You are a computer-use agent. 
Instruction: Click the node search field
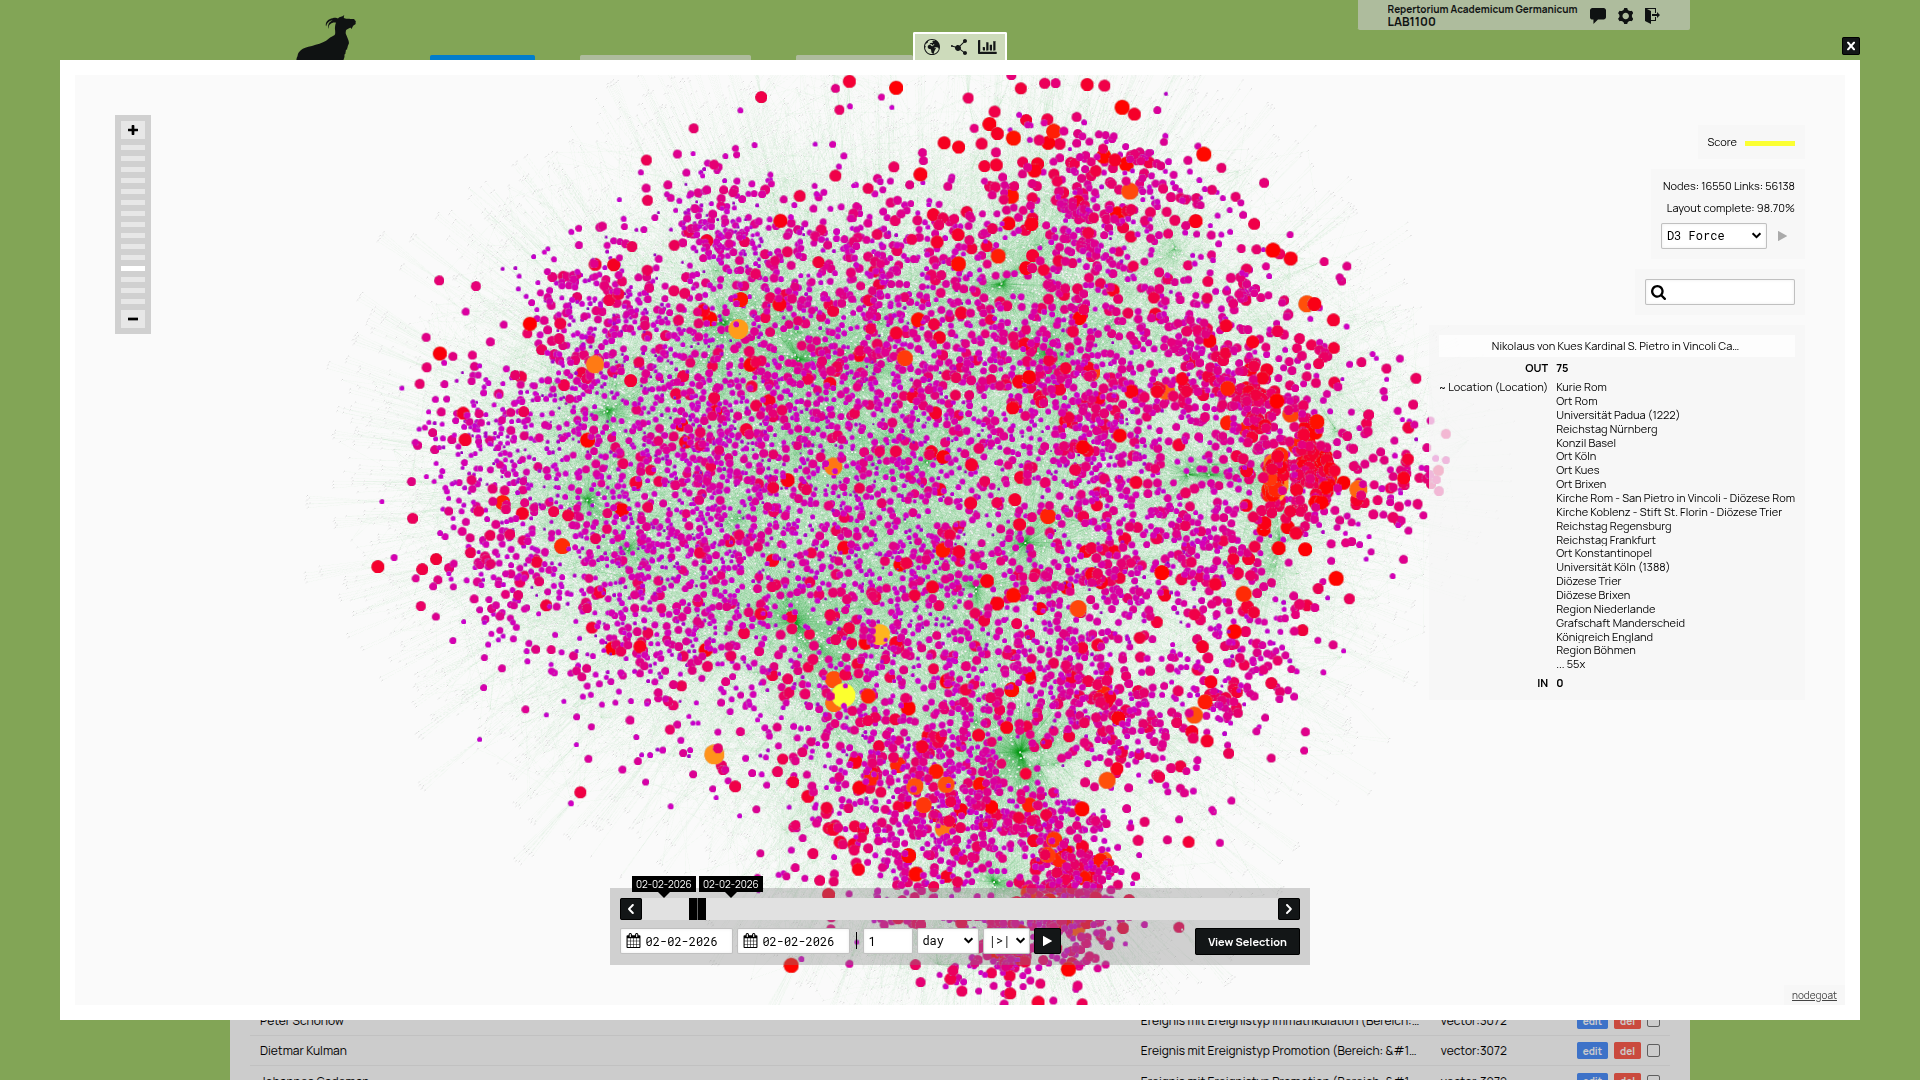(x=1730, y=292)
